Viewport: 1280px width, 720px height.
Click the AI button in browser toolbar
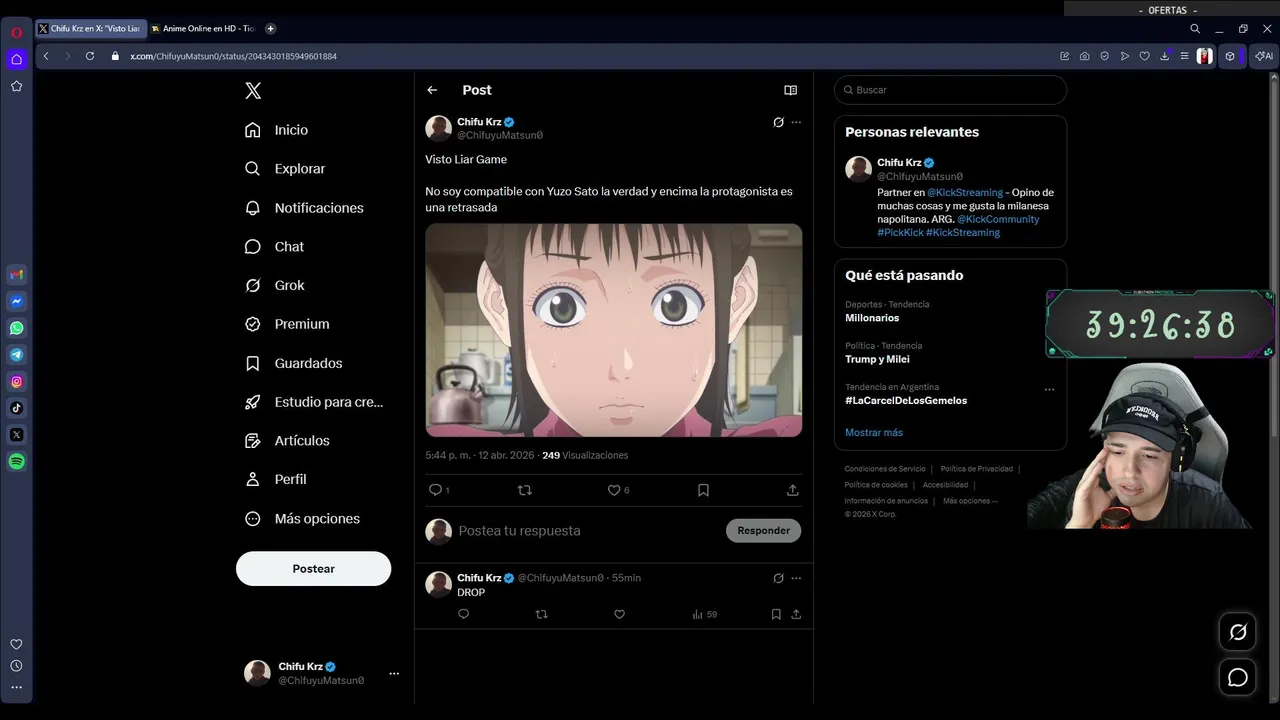[1264, 56]
